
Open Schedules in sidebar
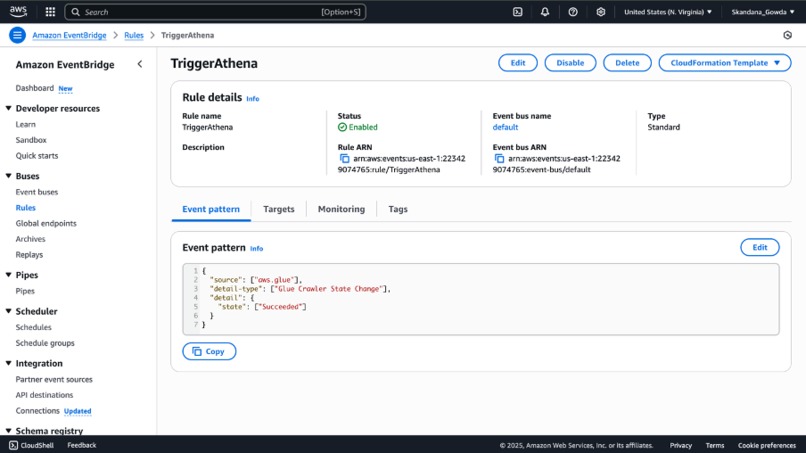pyautogui.click(x=33, y=327)
